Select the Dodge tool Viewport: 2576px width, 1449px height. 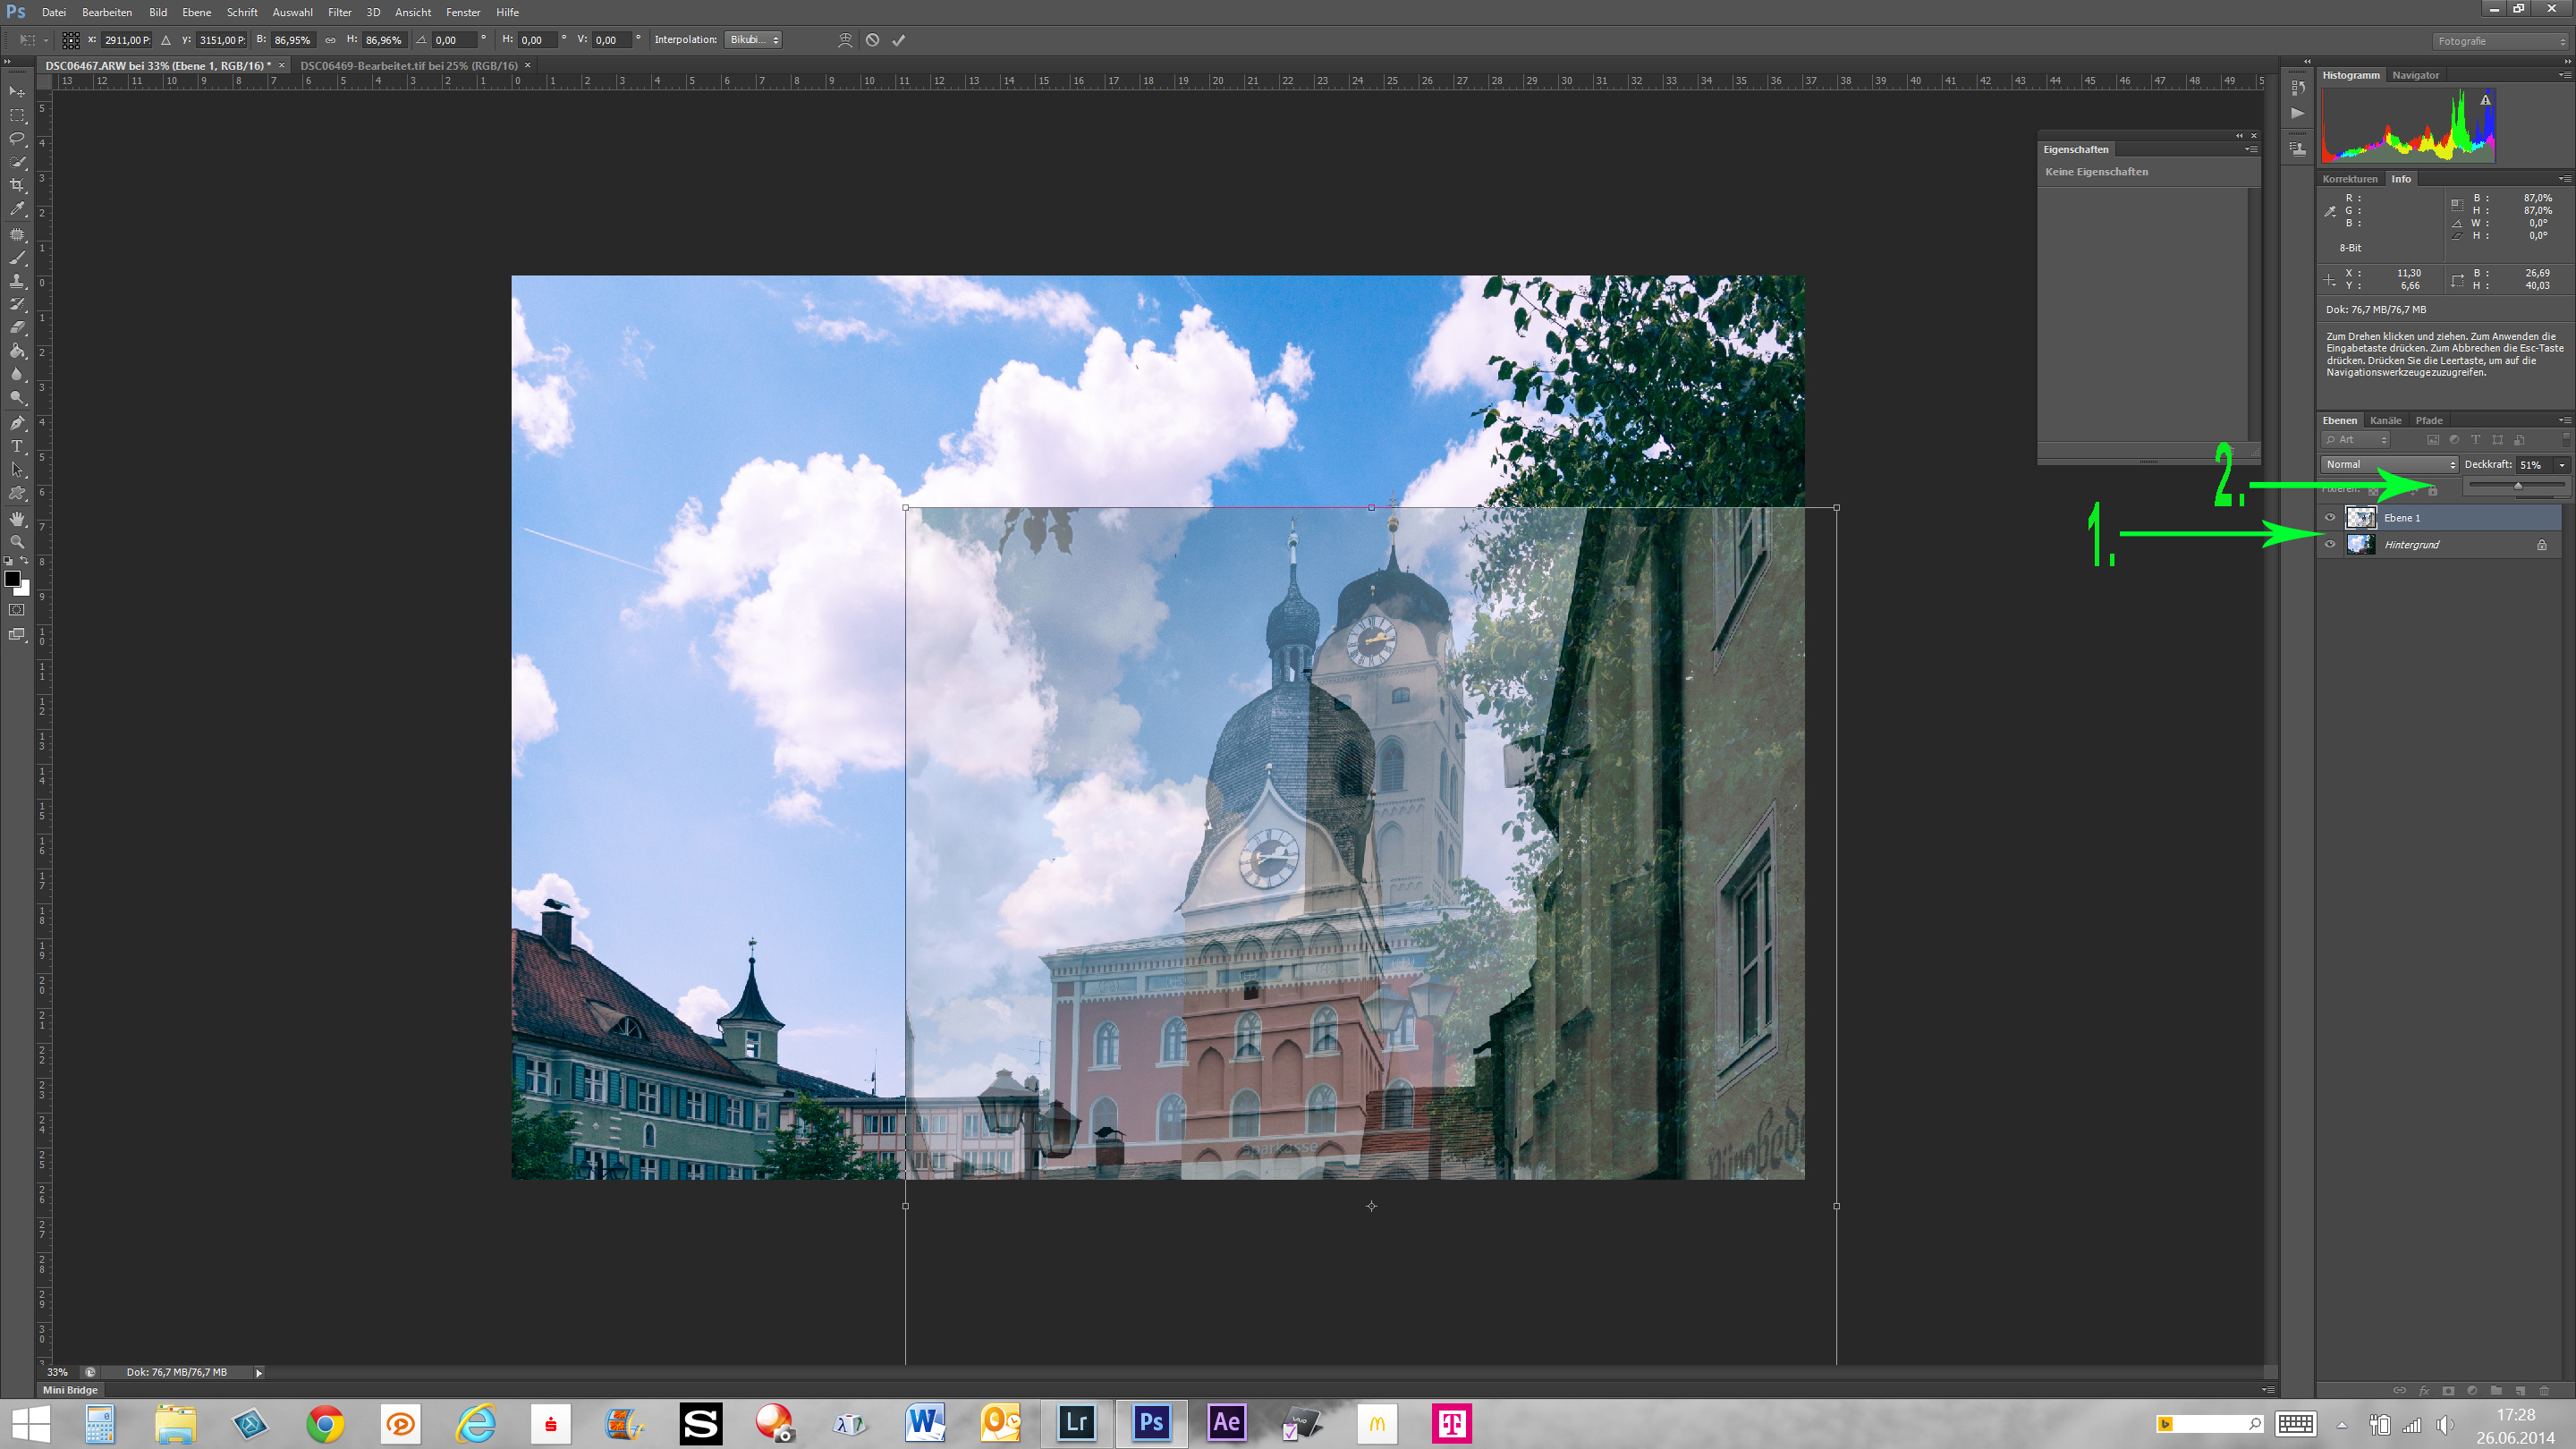(17, 397)
